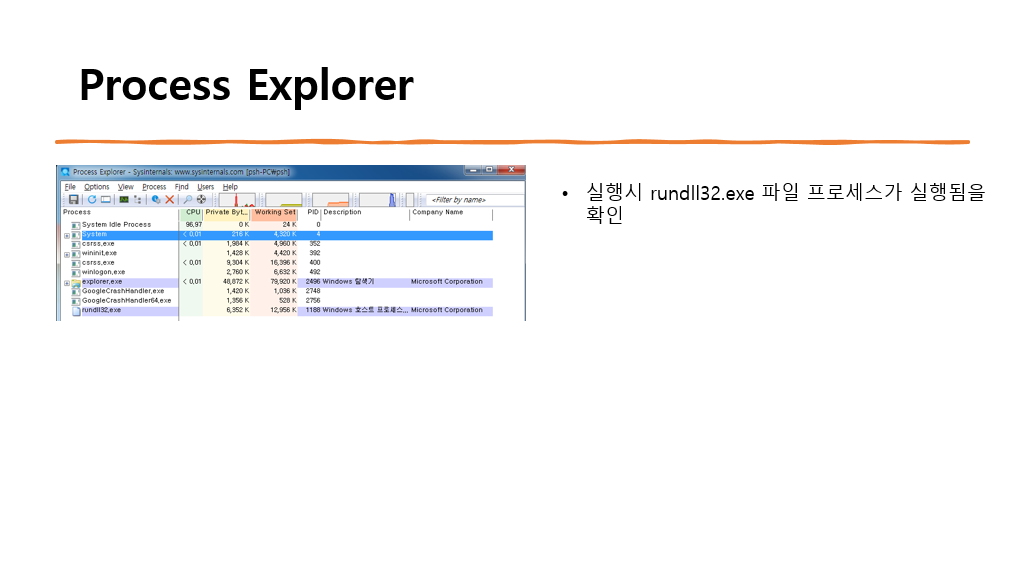The image size is (1024, 576).
Task: Sort by the Process column header
Action: pos(120,212)
